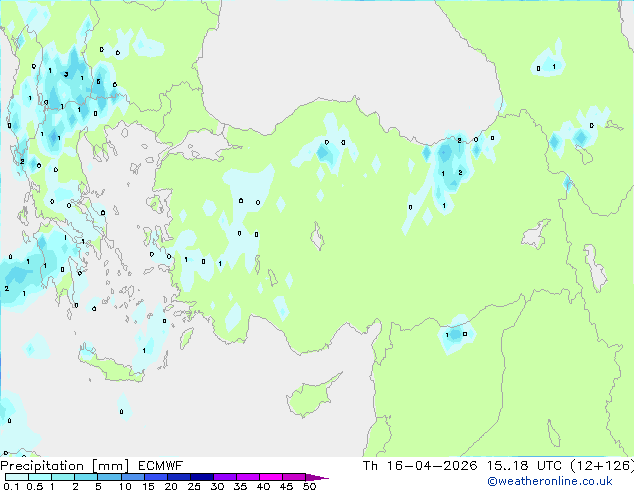Click the legend label '40'

point(263,486)
